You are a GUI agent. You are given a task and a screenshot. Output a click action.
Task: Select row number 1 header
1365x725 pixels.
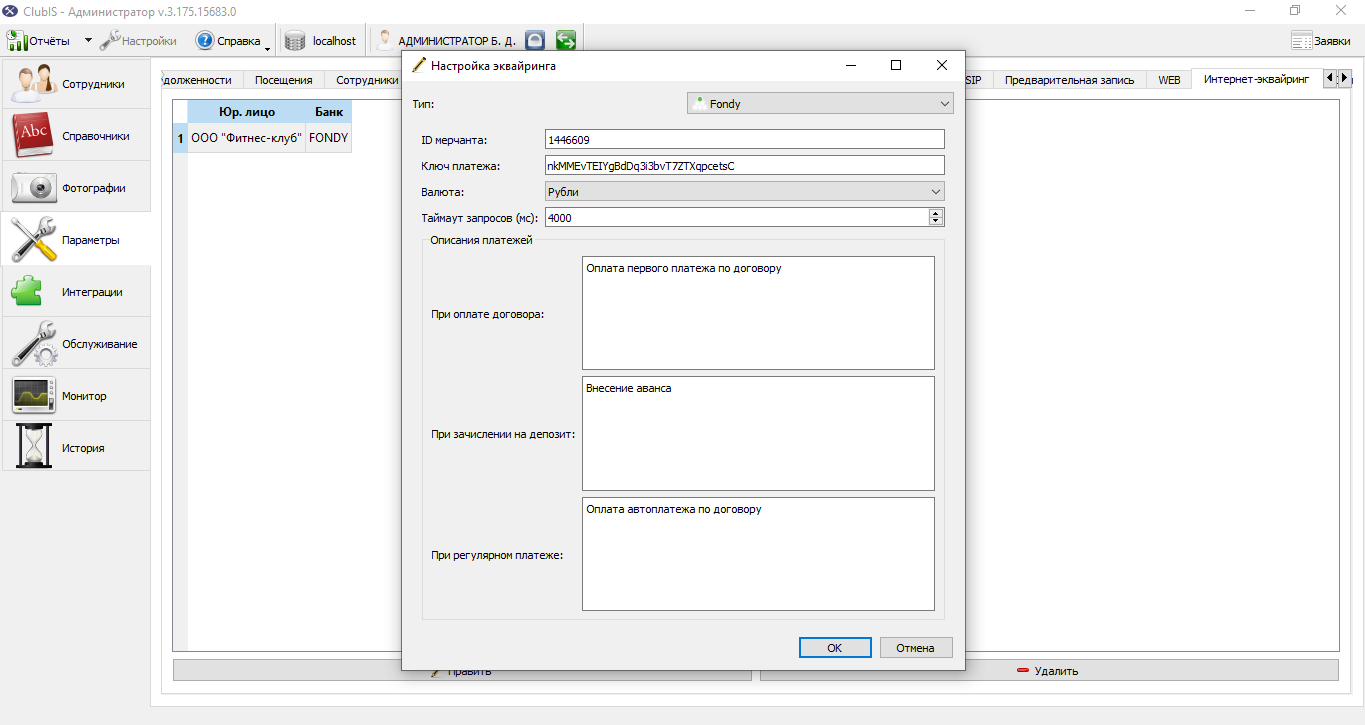[x=180, y=138]
